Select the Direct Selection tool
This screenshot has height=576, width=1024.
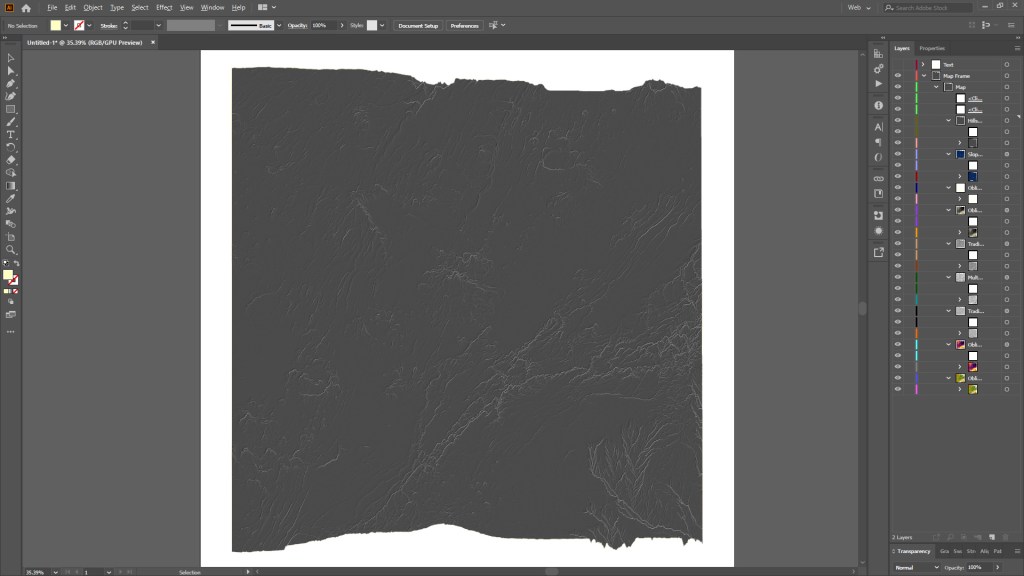point(12,69)
